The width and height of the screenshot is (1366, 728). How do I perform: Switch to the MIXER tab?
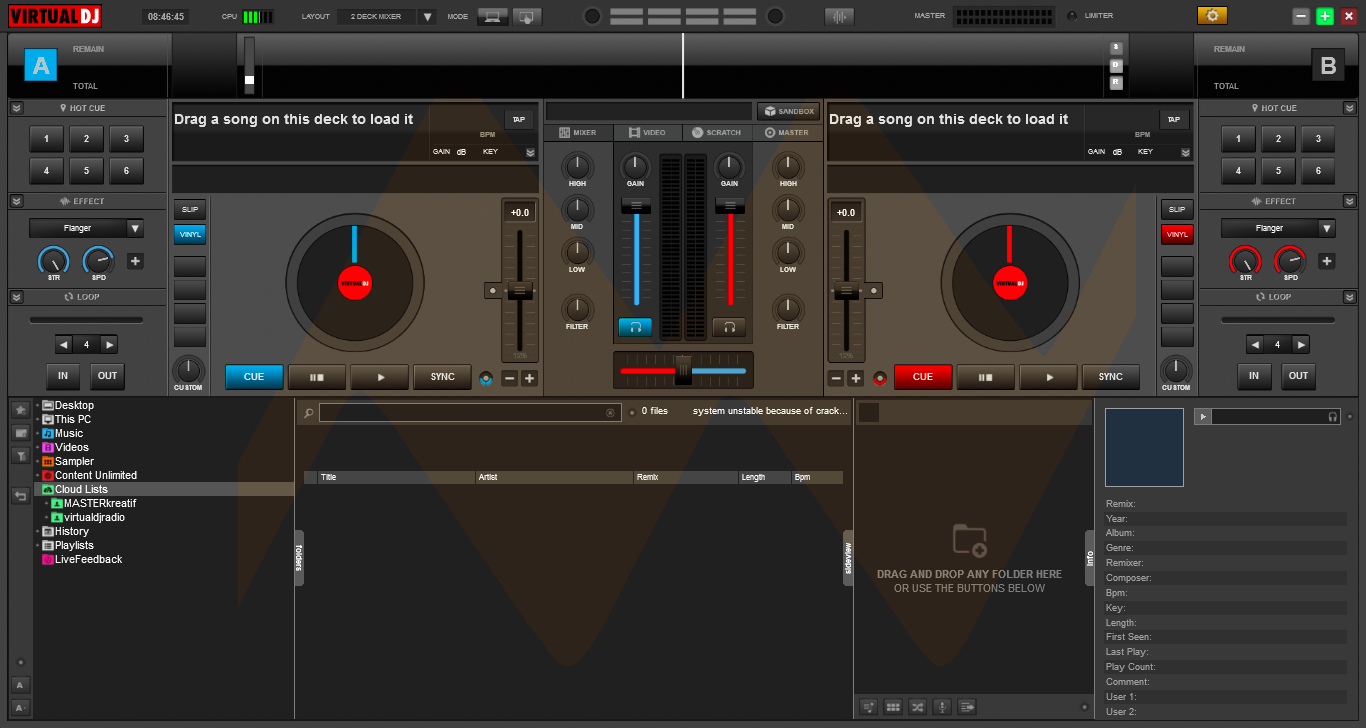click(x=579, y=132)
